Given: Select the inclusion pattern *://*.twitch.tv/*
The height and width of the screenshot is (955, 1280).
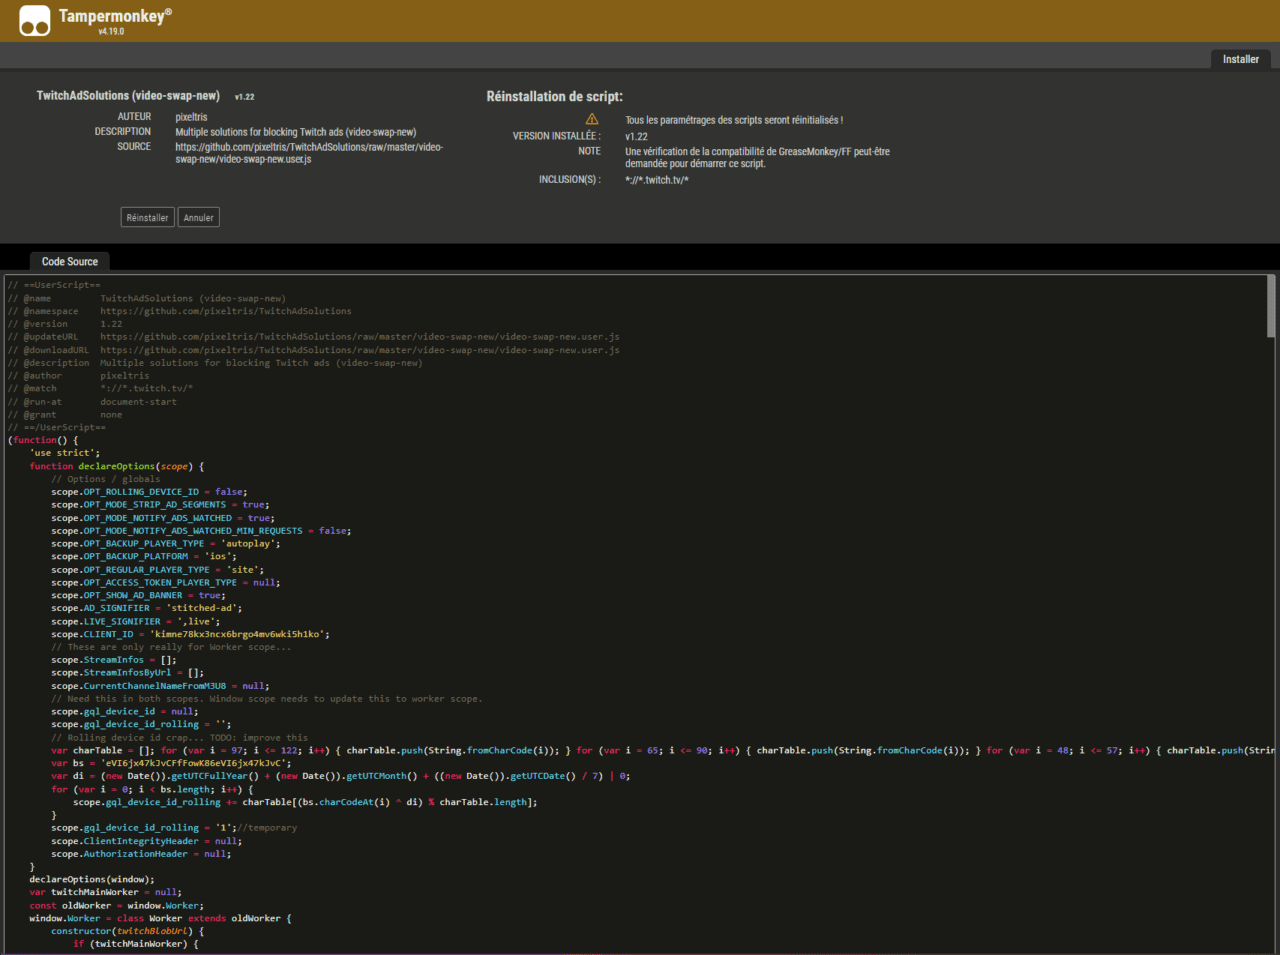Looking at the screenshot, I should [657, 180].
